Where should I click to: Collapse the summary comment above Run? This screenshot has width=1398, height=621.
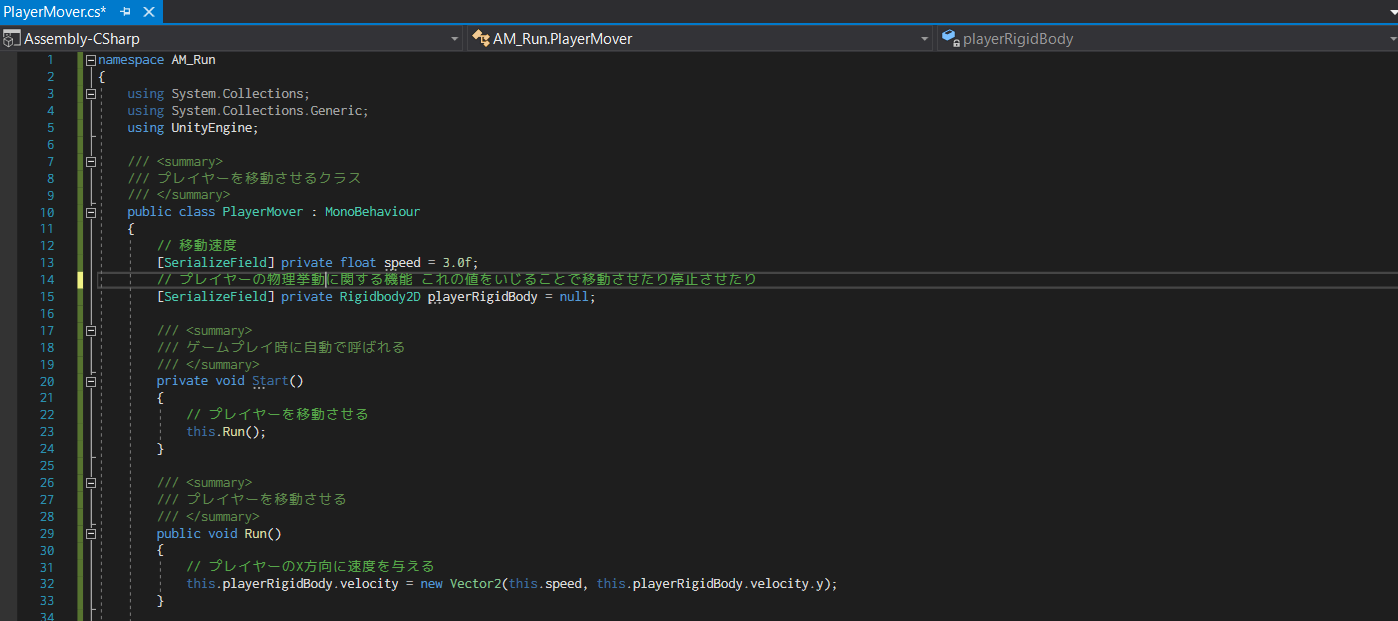(91, 483)
